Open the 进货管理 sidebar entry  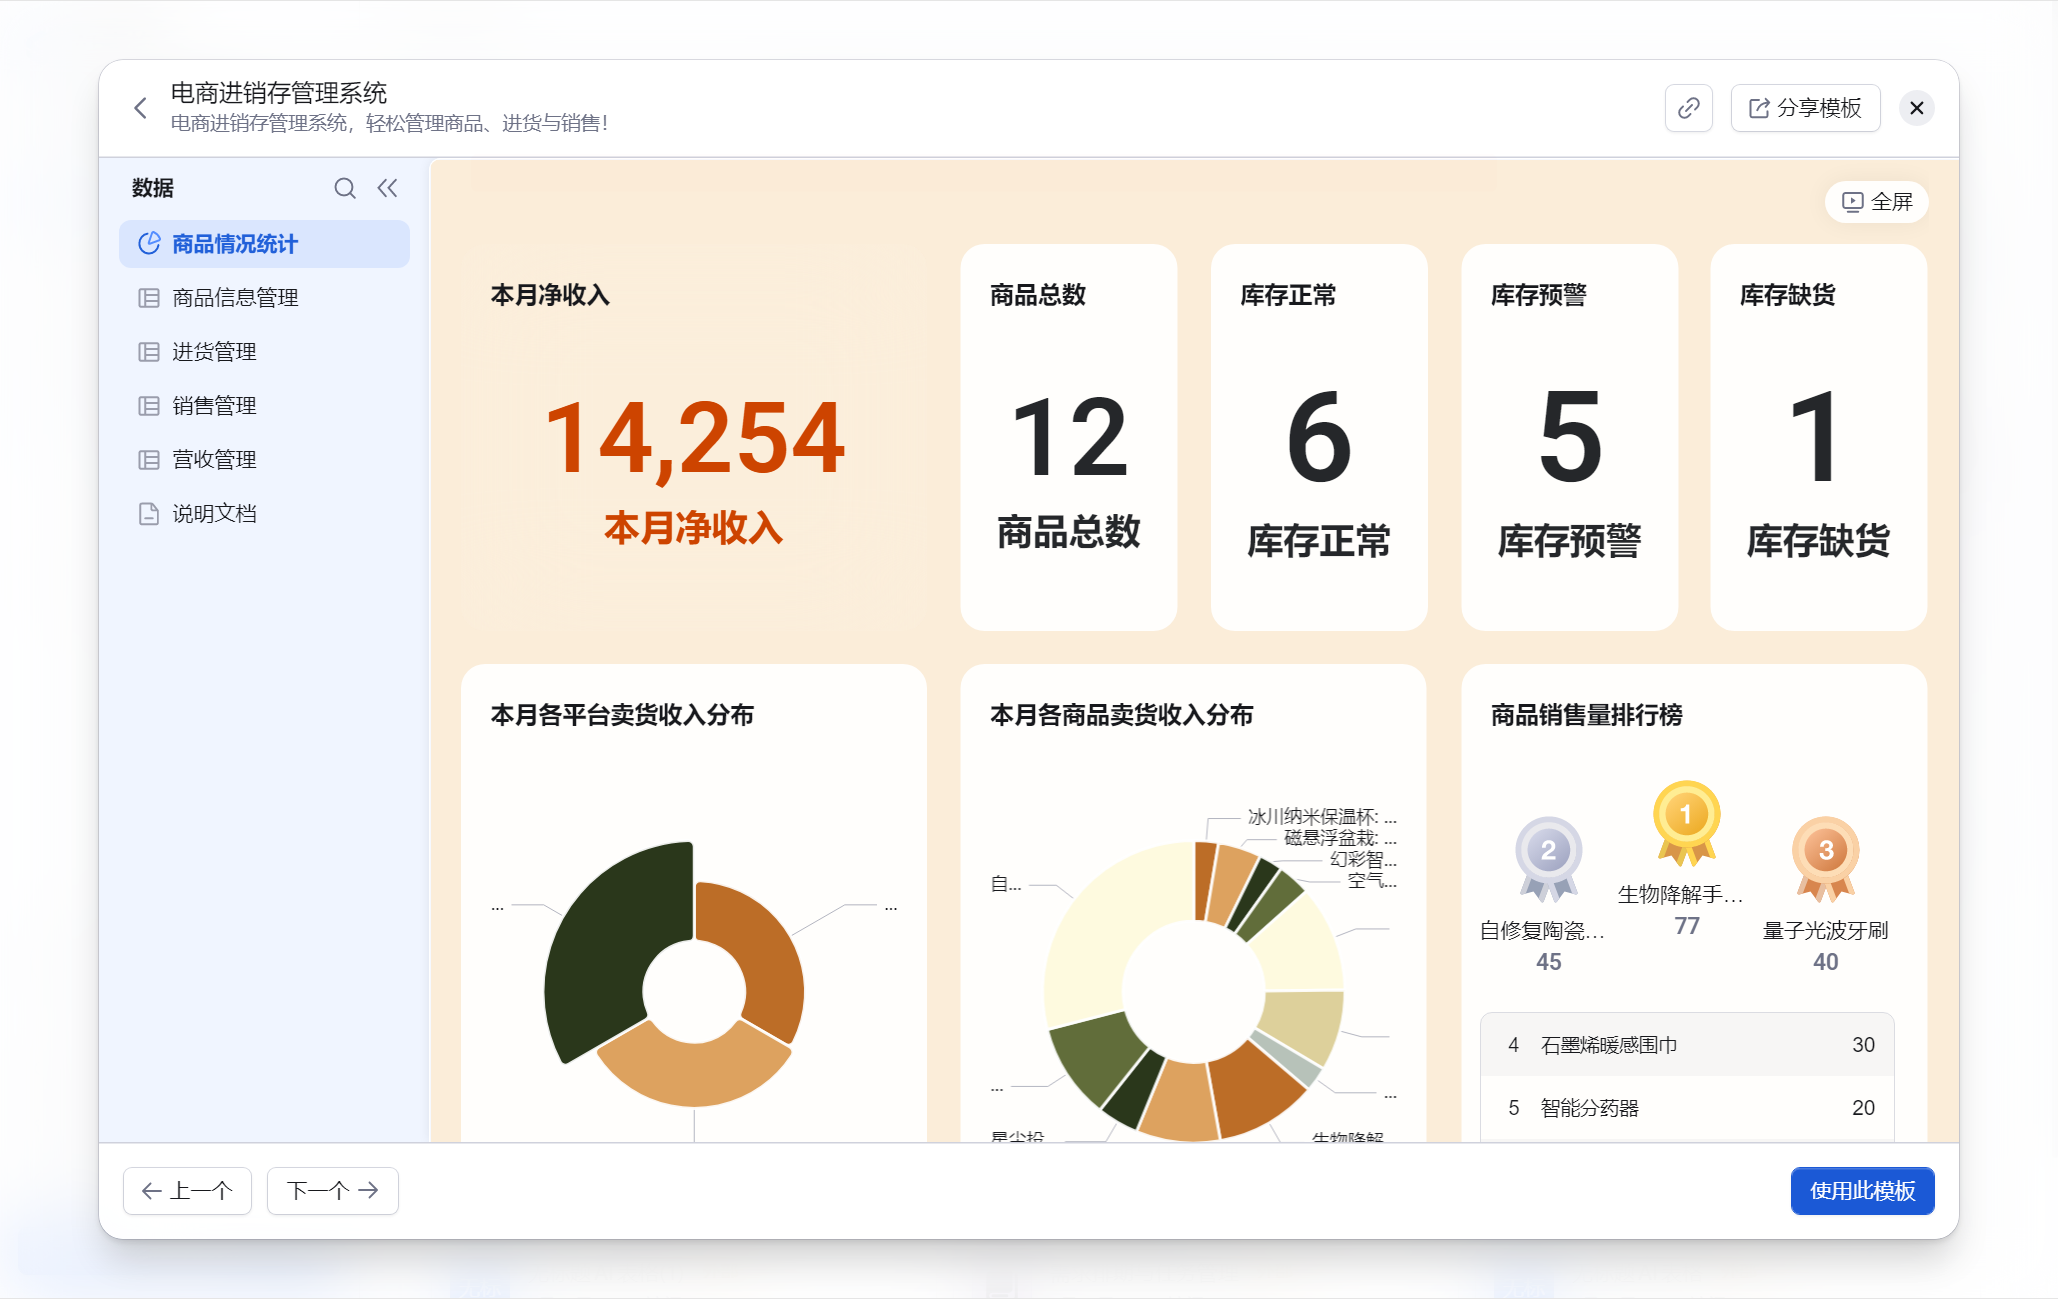[x=214, y=352]
